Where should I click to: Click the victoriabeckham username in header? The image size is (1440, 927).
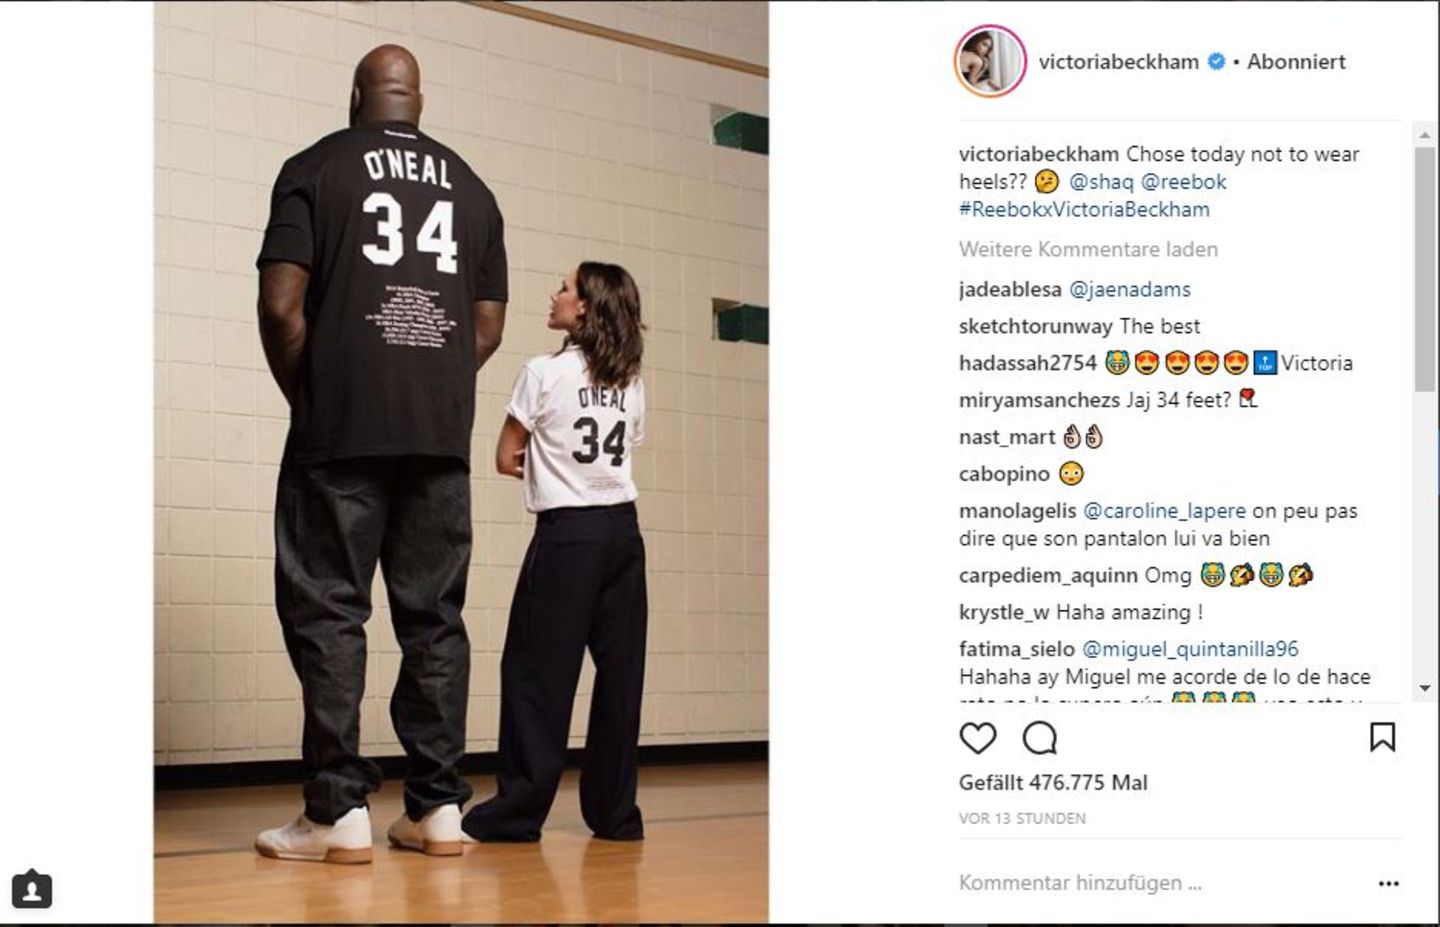tap(1118, 62)
